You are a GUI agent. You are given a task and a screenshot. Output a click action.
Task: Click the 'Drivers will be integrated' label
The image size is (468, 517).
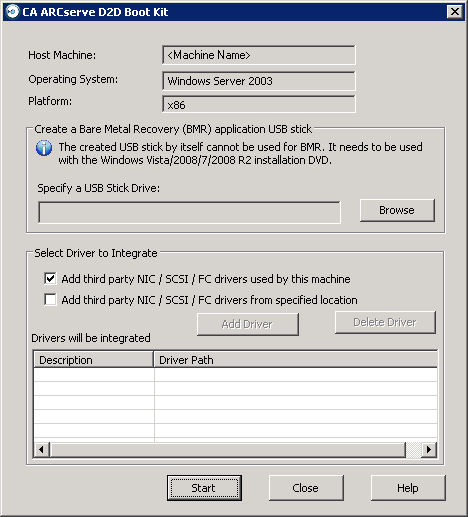click(x=91, y=338)
